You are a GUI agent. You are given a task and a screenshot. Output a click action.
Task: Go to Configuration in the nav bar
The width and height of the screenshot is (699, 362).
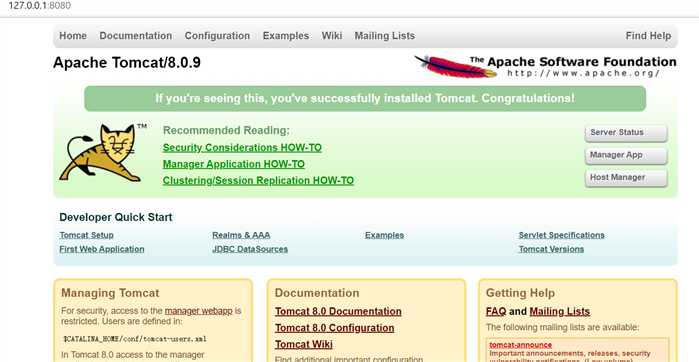[x=217, y=36]
